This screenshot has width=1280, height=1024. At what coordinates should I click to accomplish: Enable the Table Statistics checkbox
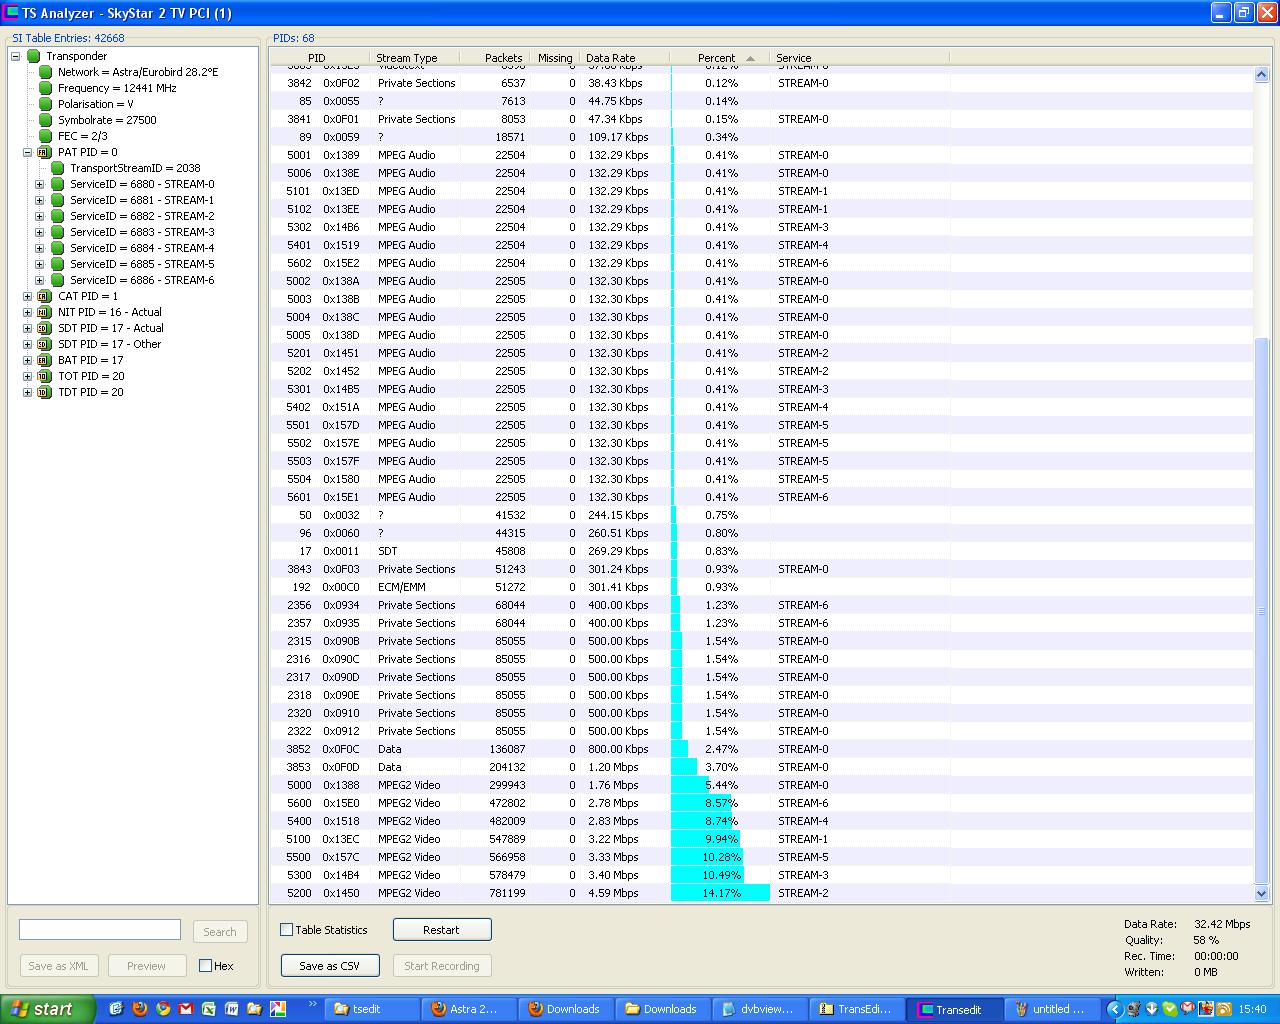287,930
